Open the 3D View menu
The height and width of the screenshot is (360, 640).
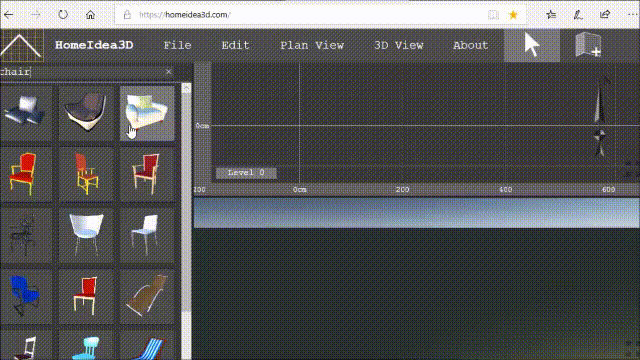click(398, 45)
